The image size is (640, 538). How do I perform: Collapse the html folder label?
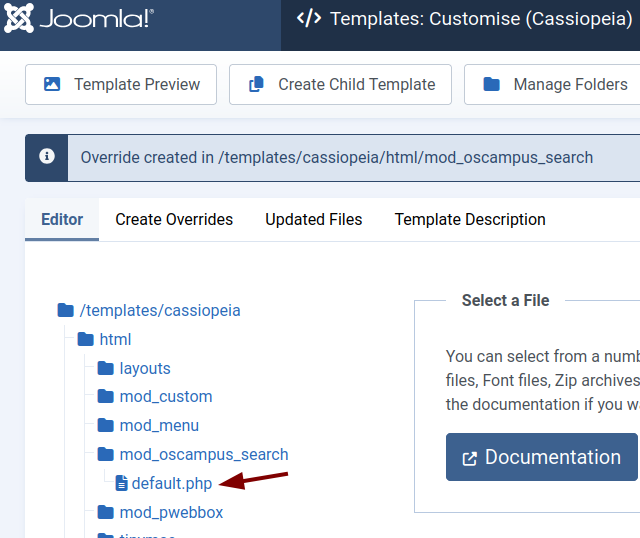point(115,339)
